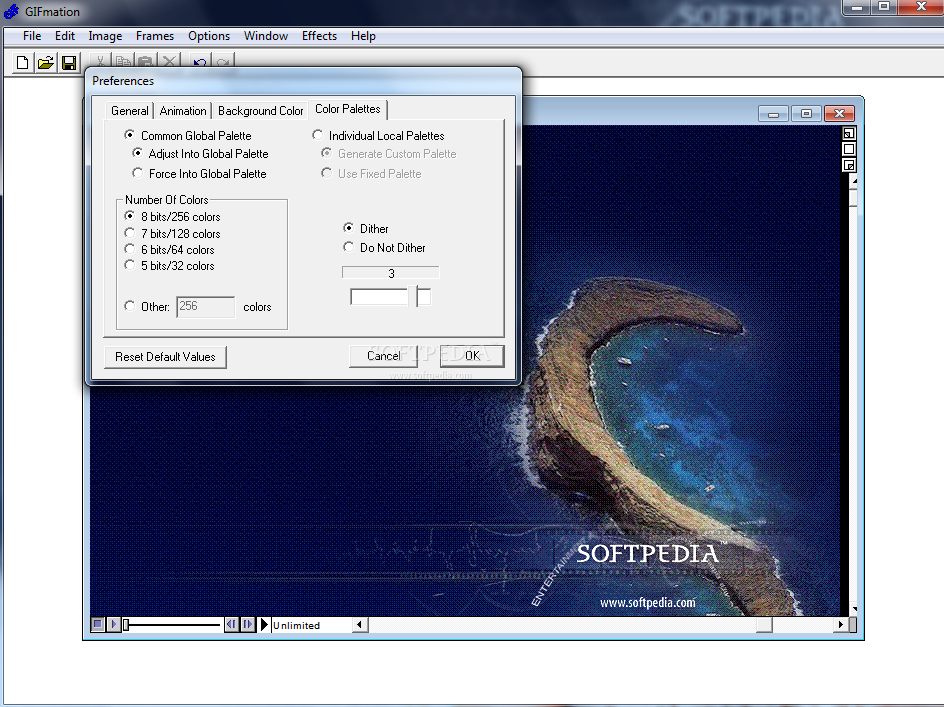Click the top view-mode icon in animation window

[849, 133]
